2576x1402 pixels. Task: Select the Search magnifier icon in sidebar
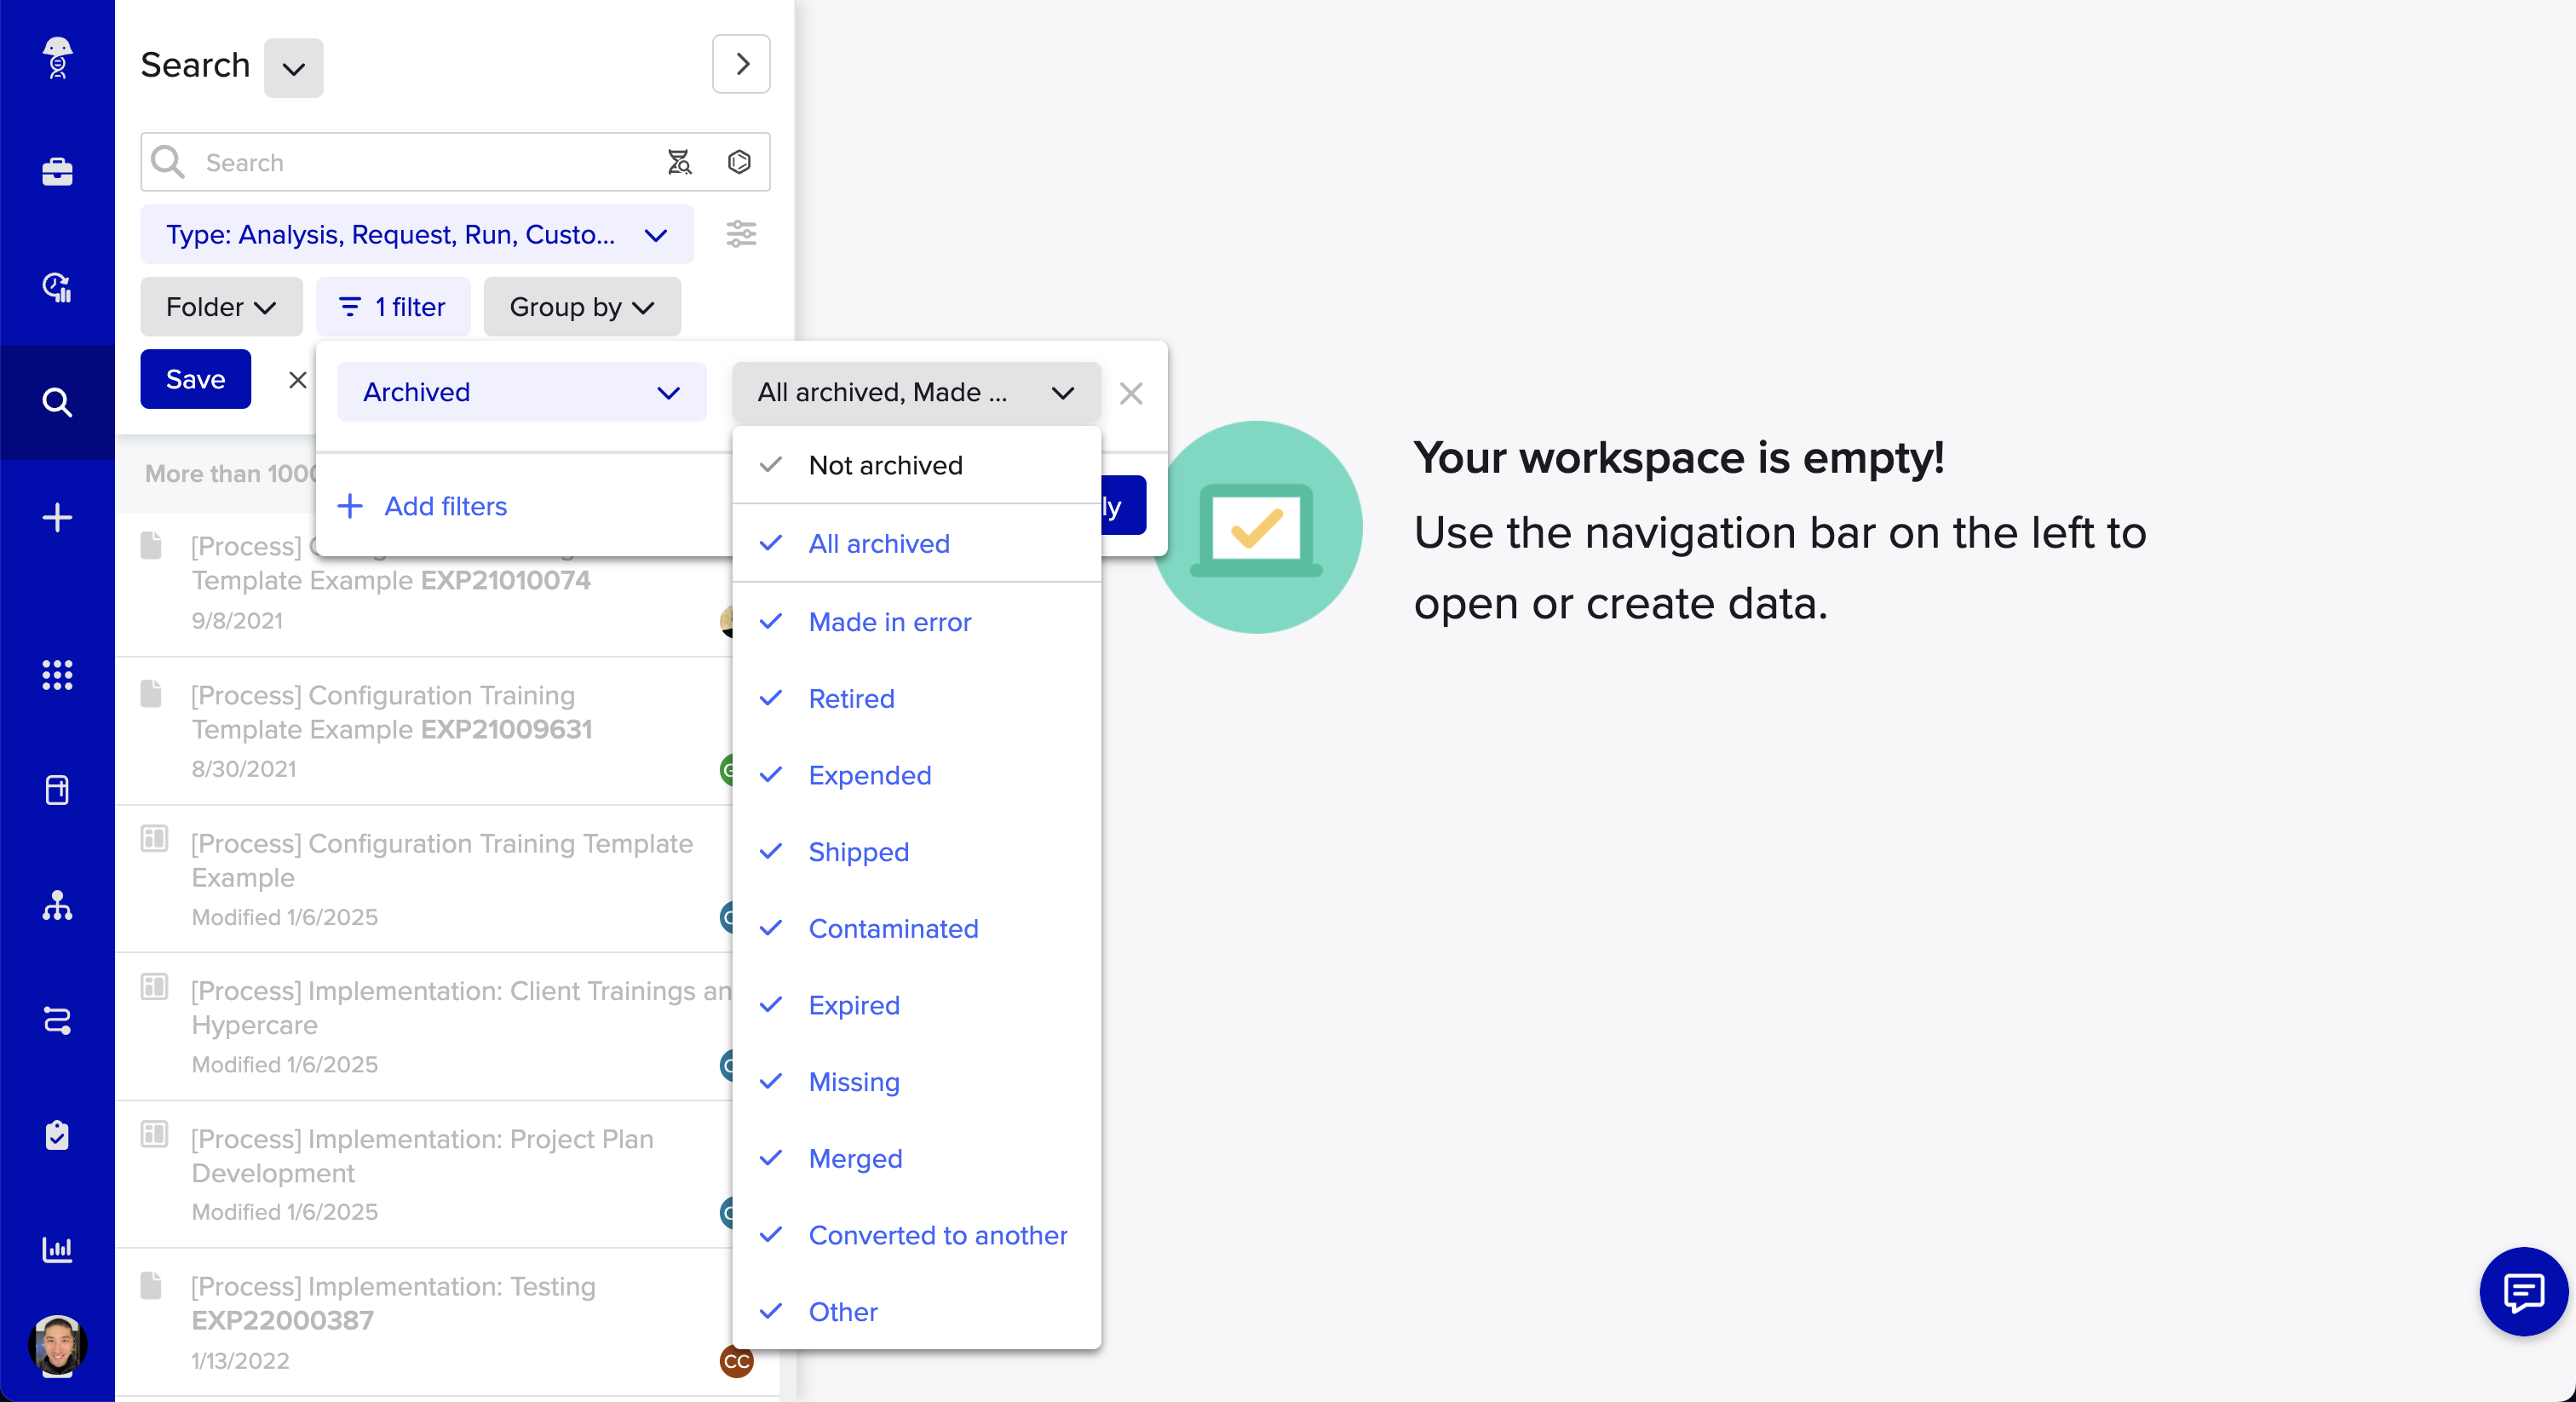tap(57, 402)
